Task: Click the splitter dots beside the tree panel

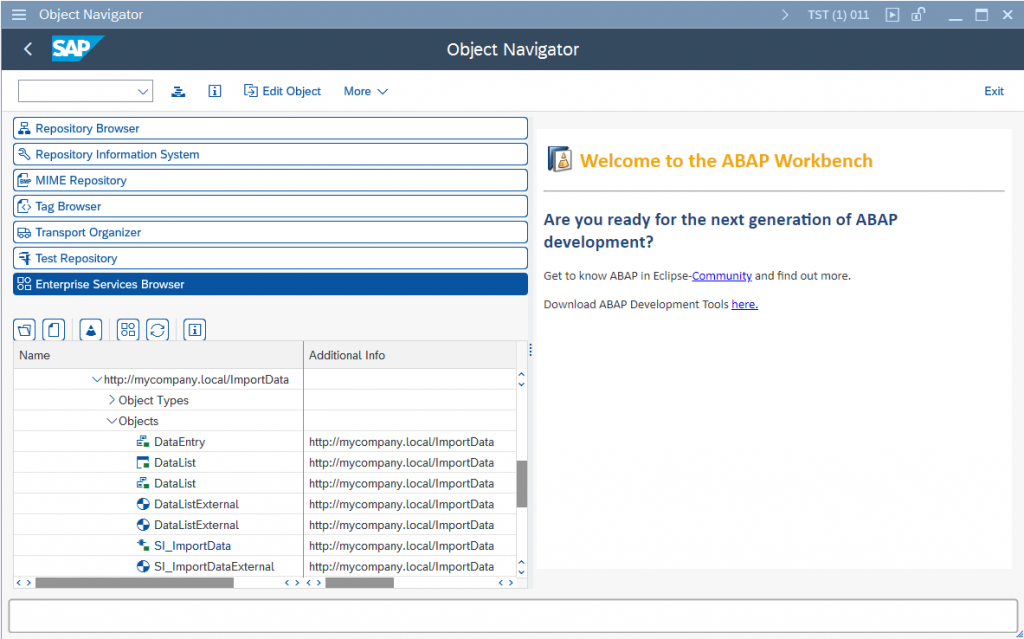Action: tap(530, 350)
